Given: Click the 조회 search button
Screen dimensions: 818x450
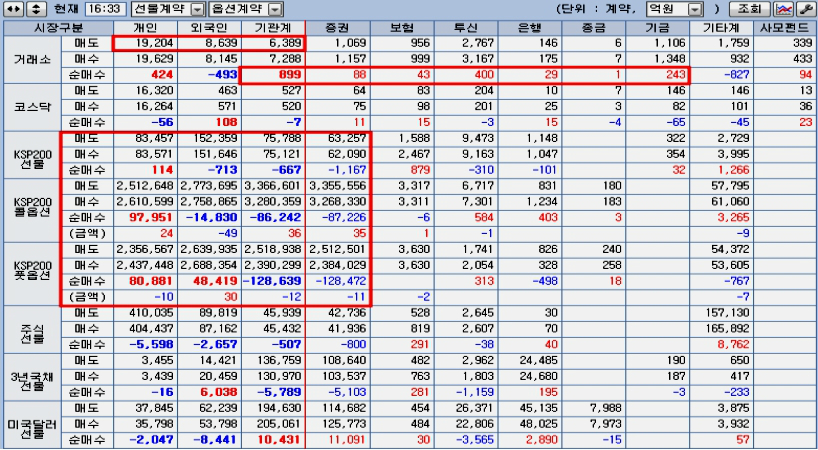Looking at the screenshot, I should point(750,9).
